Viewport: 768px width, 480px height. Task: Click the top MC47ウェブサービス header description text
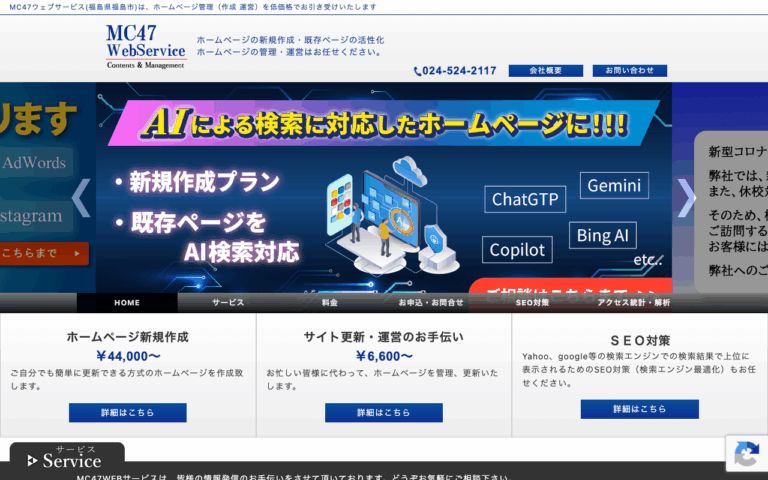(x=193, y=7)
